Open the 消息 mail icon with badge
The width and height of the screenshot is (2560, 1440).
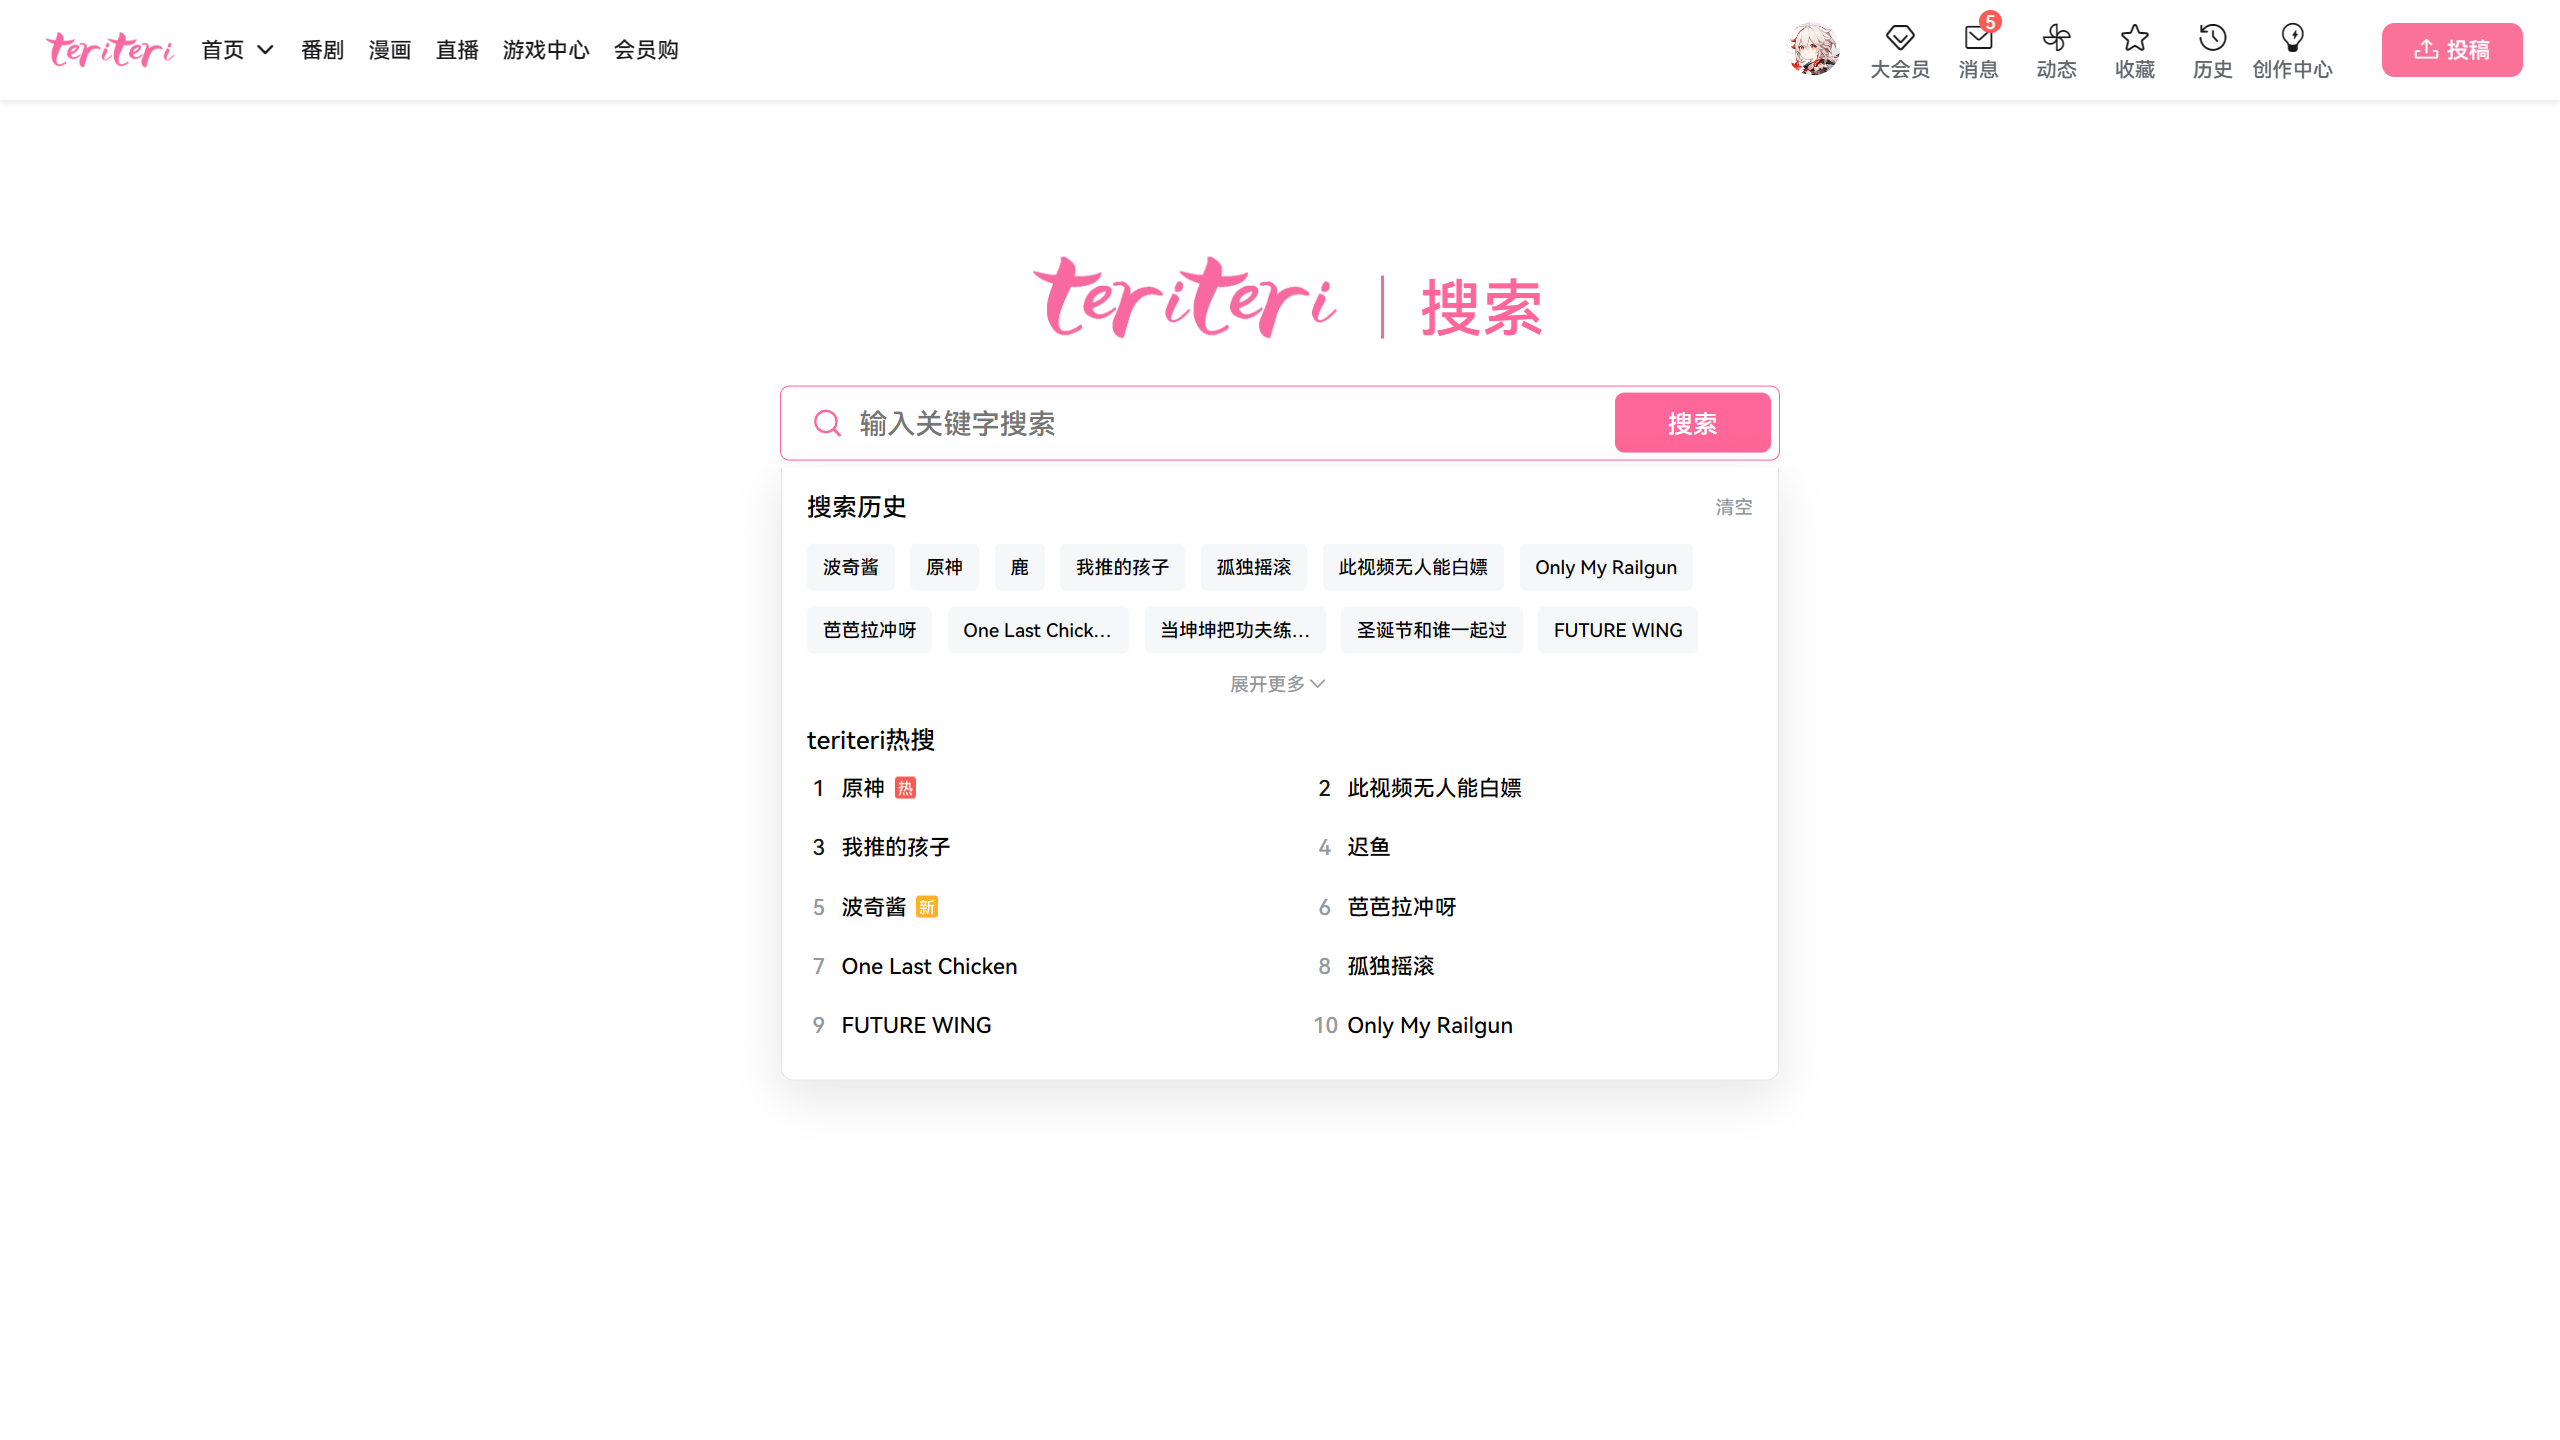coord(1978,39)
